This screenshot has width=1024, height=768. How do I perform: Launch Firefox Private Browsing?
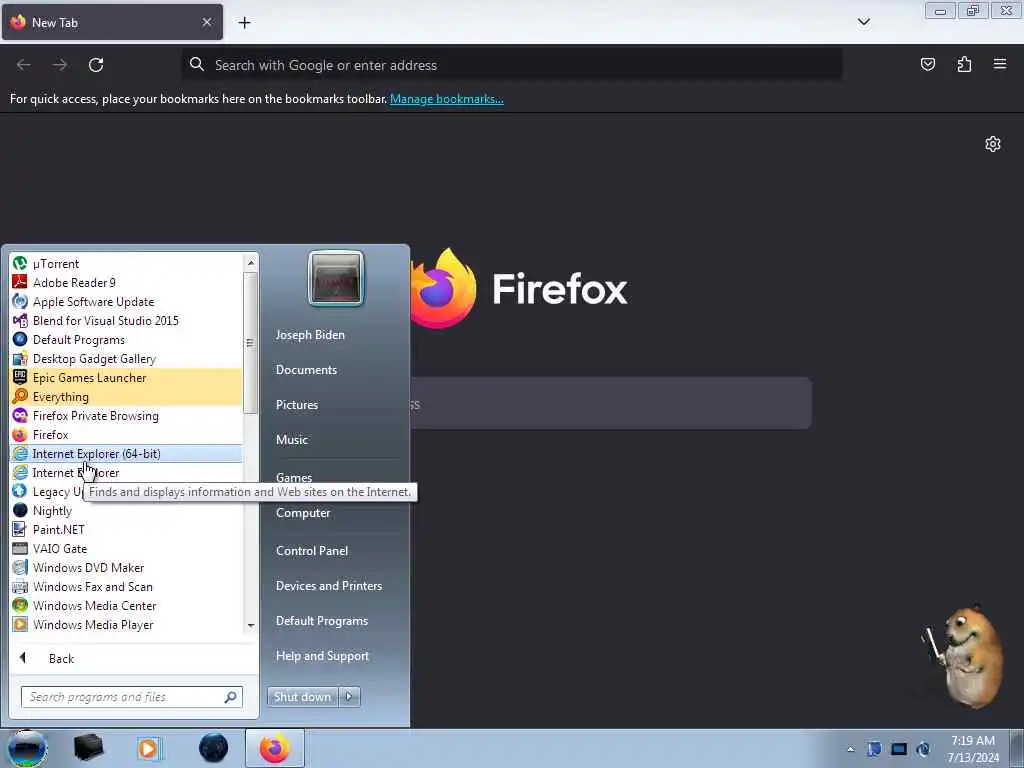(126, 415)
